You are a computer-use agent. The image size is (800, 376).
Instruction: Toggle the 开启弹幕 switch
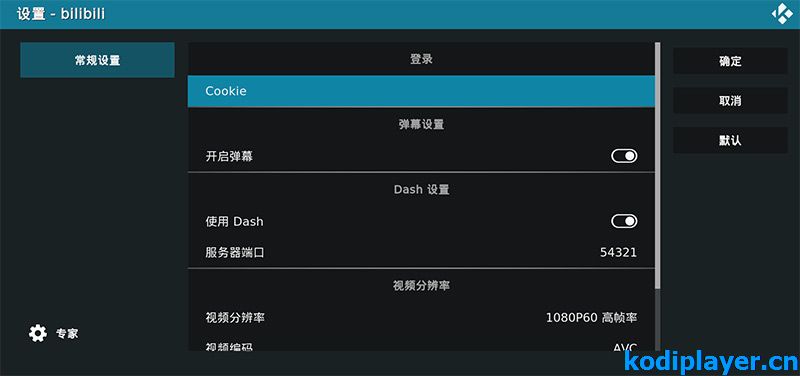click(624, 156)
